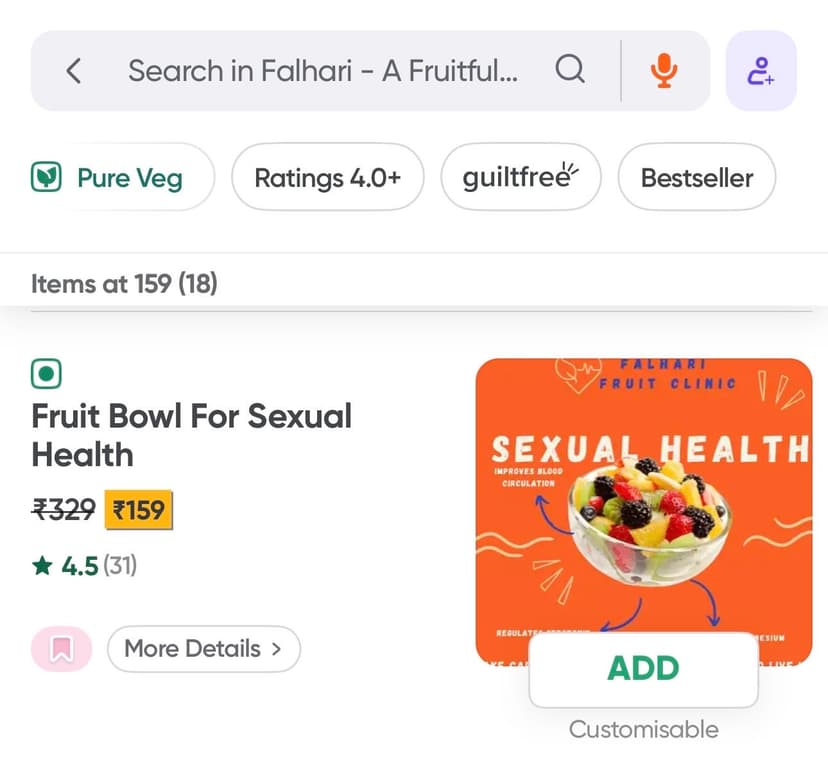828x775 pixels.
Task: Tap the yellow ₹159 price tag
Action: [139, 511]
